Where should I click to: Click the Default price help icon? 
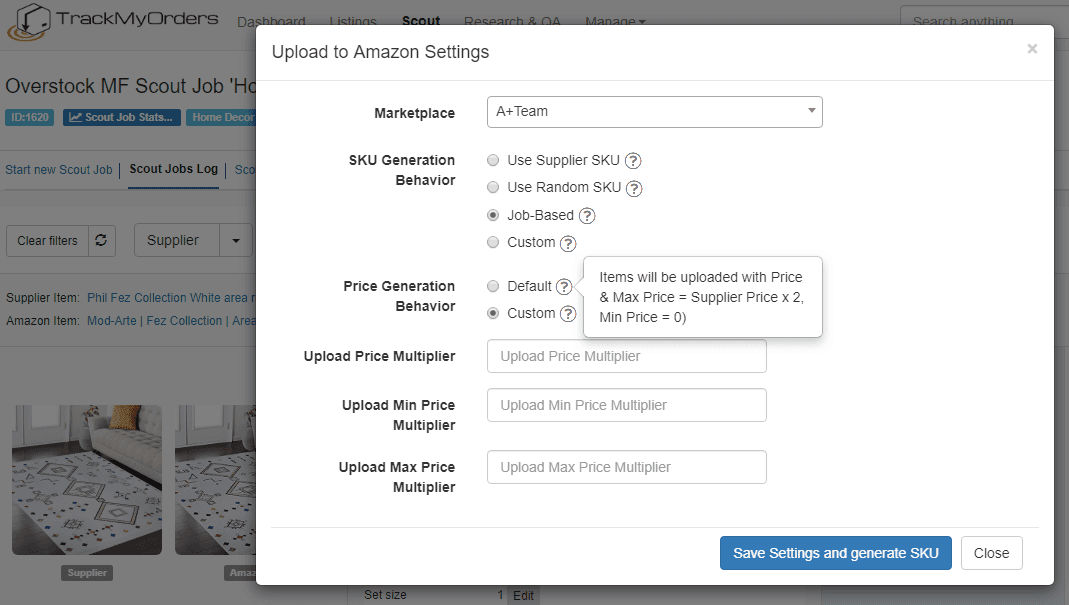tap(563, 286)
